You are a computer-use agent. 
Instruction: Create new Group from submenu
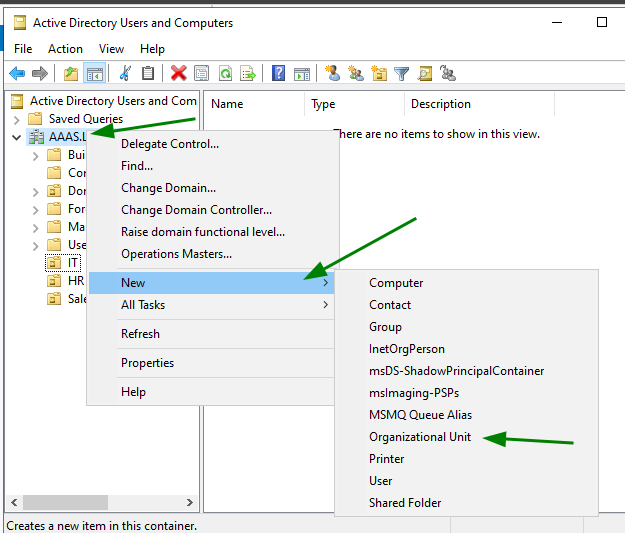(x=466, y=326)
